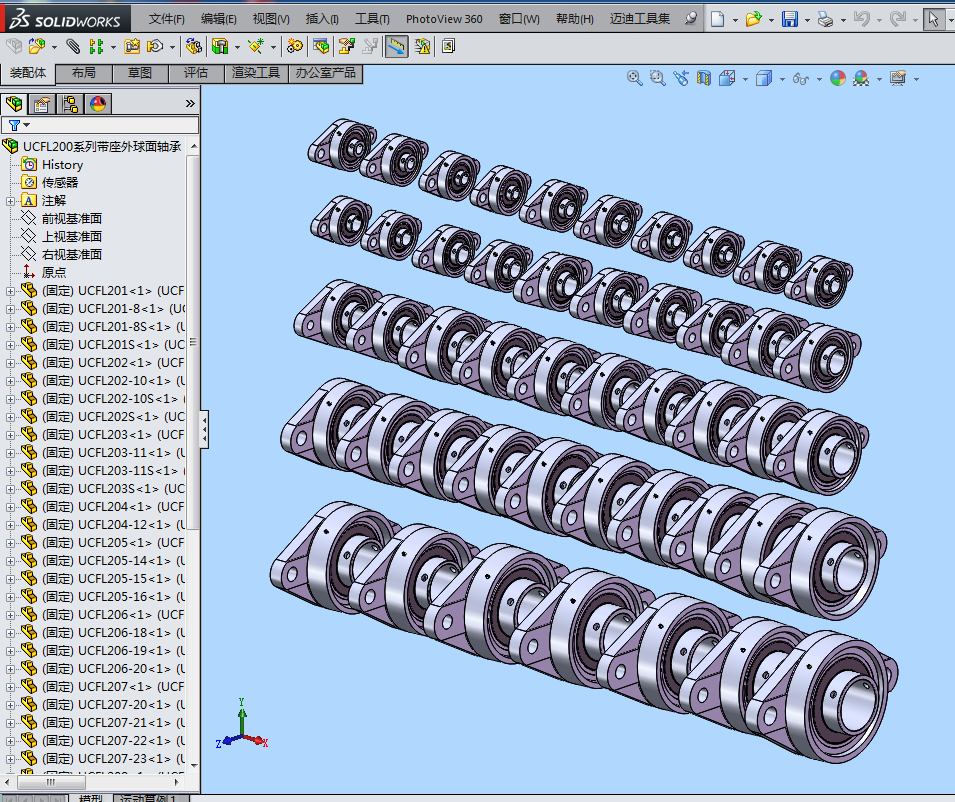Screen dimensions: 955x802
Task: Open the 插入(I) menu
Action: tap(322, 19)
